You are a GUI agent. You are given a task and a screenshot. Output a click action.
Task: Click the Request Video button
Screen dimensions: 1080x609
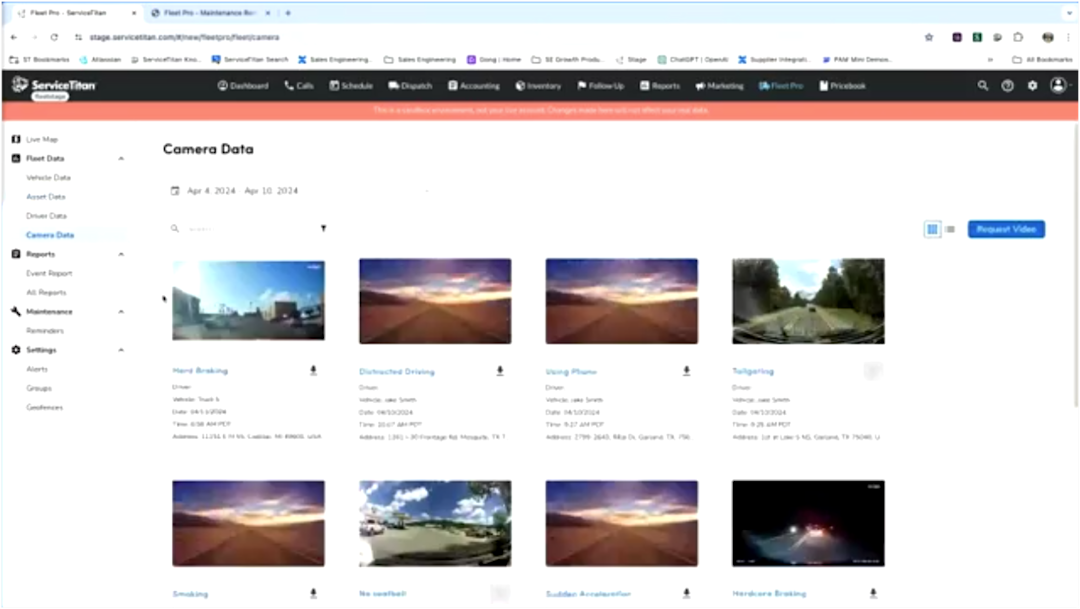pyautogui.click(x=1006, y=229)
